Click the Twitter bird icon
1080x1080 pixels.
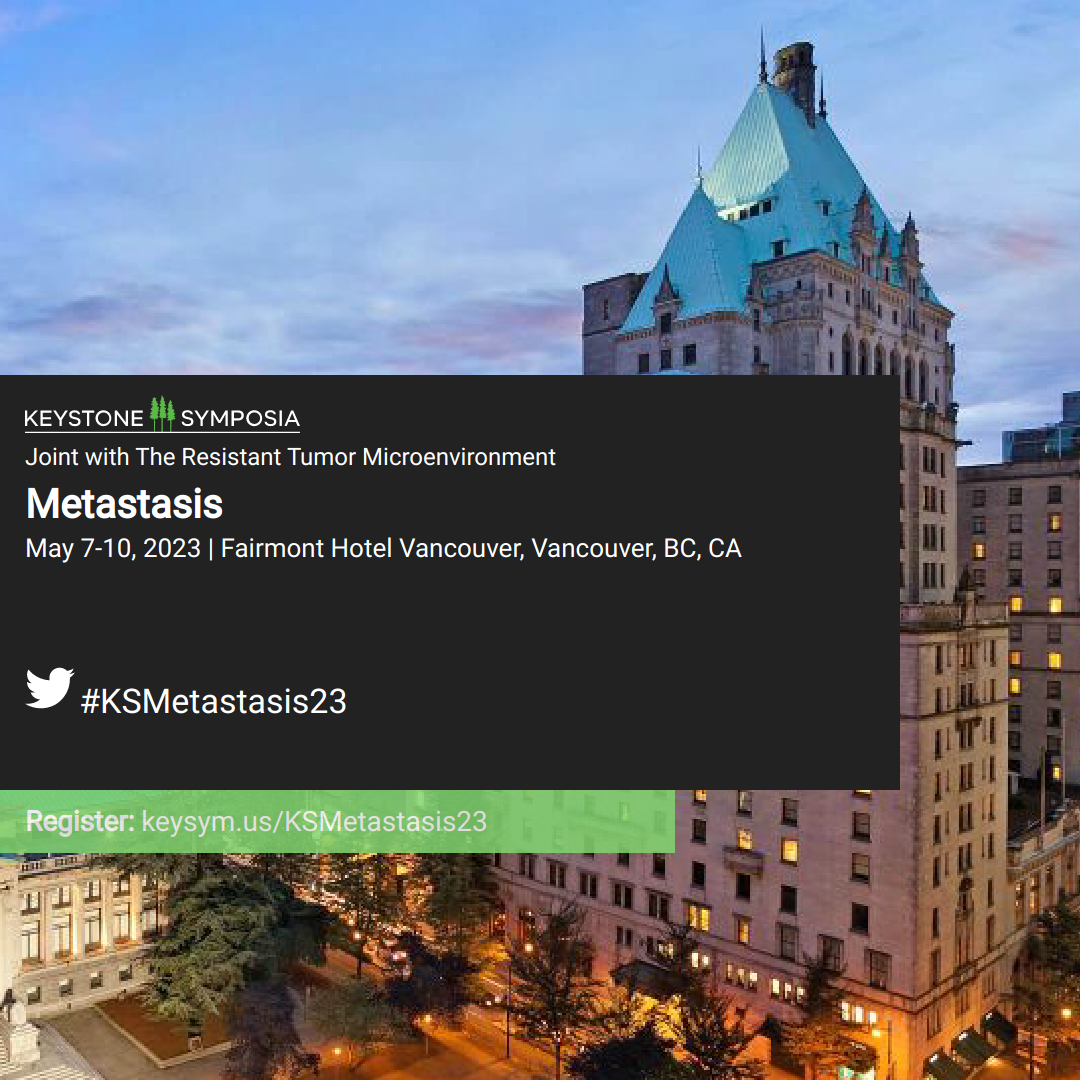(50, 687)
